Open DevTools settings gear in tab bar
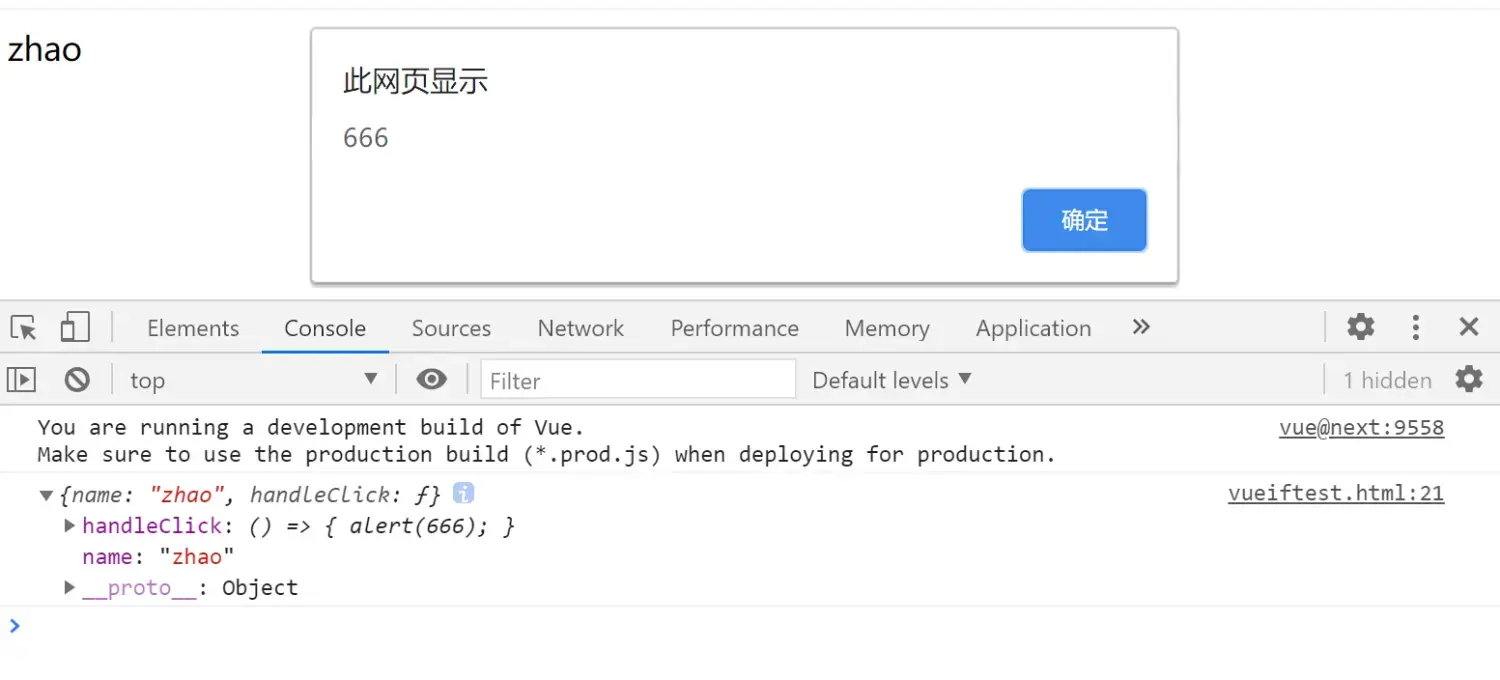The width and height of the screenshot is (1500, 680). pos(1360,327)
